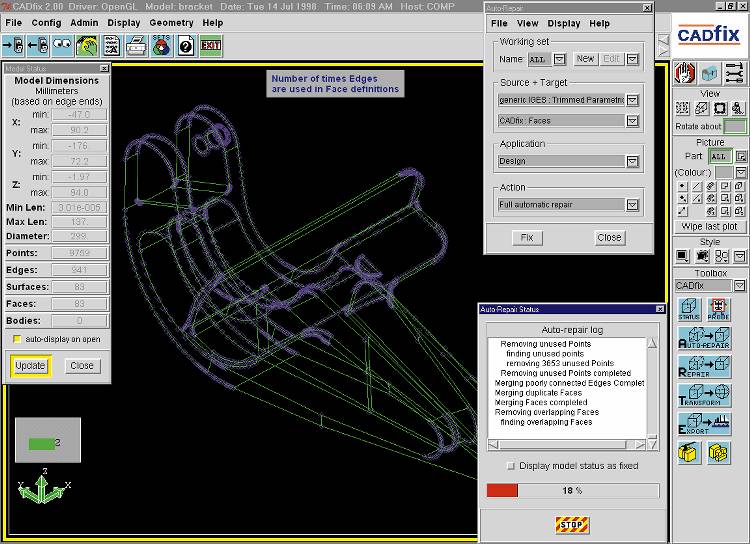Click the green EXIT toolbar icon
This screenshot has height=544, width=750.
(x=211, y=46)
